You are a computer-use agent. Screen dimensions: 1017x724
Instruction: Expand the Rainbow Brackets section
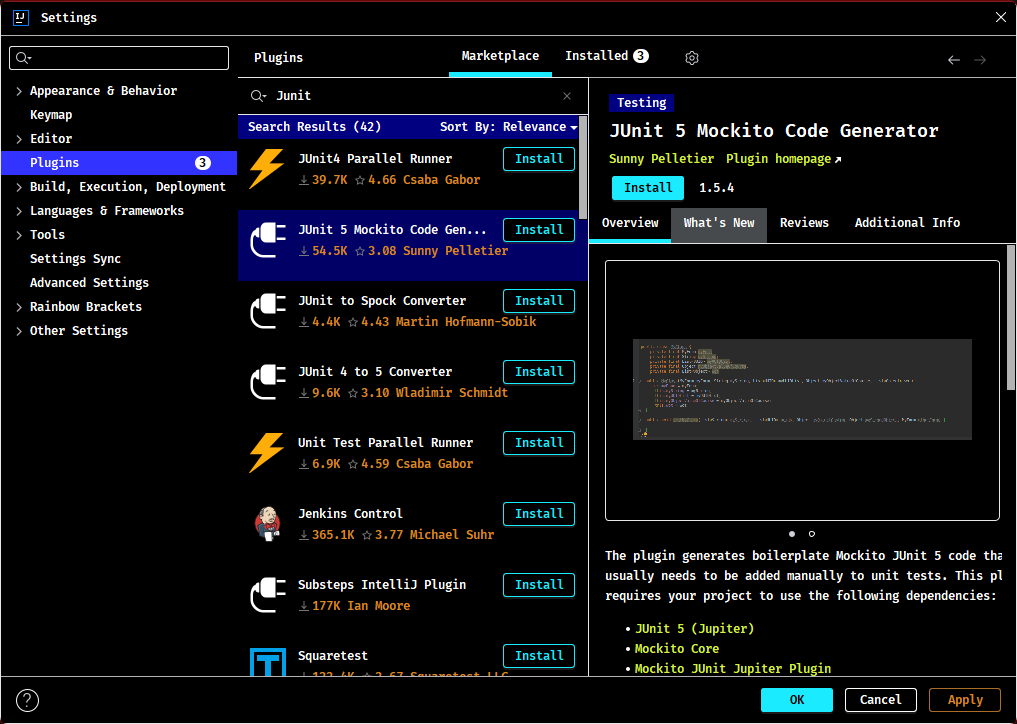pyautogui.click(x=19, y=307)
